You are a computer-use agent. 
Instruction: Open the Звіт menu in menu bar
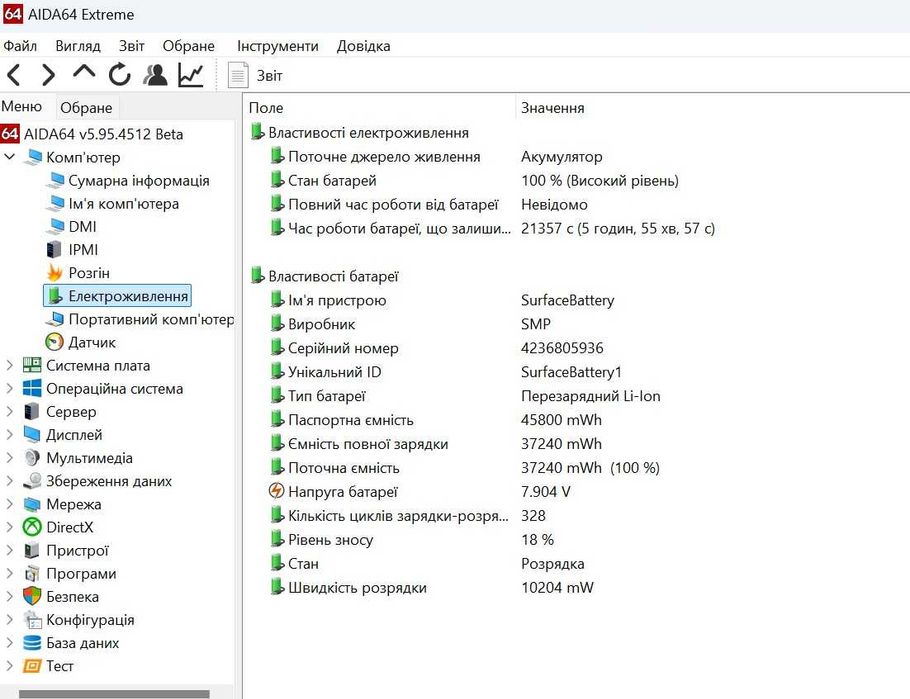[x=132, y=46]
